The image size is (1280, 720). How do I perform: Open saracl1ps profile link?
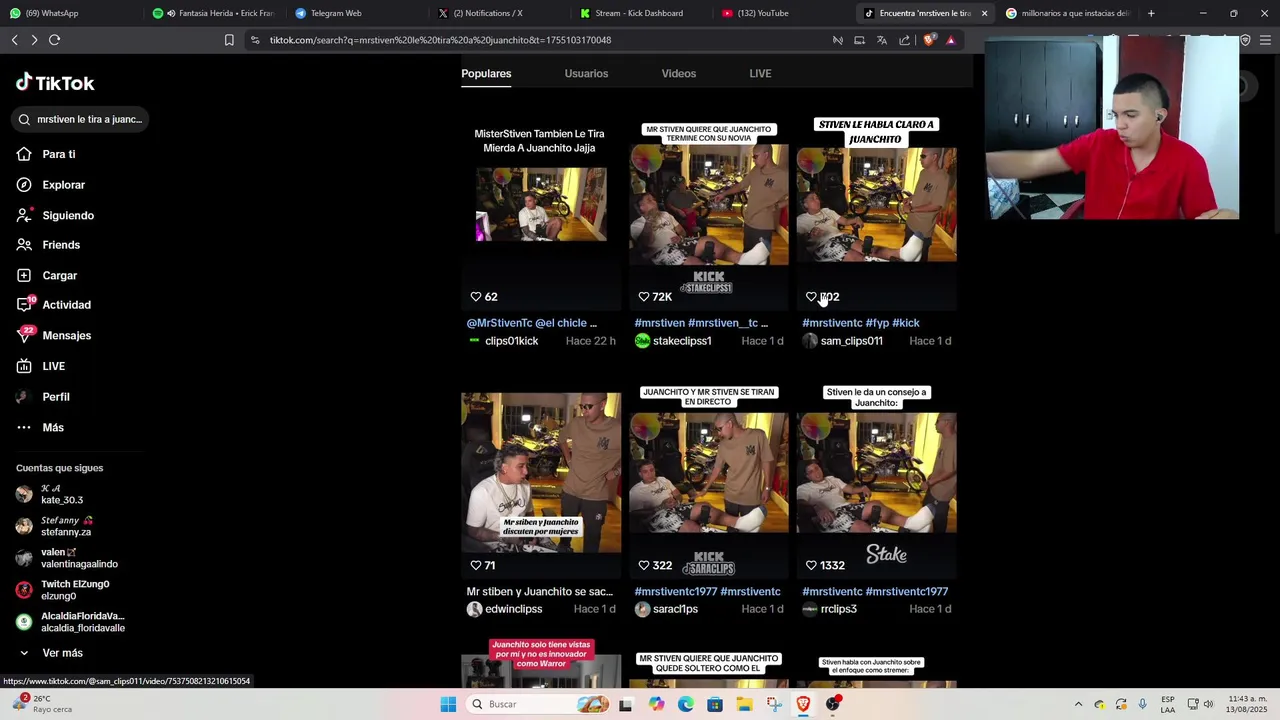click(675, 609)
